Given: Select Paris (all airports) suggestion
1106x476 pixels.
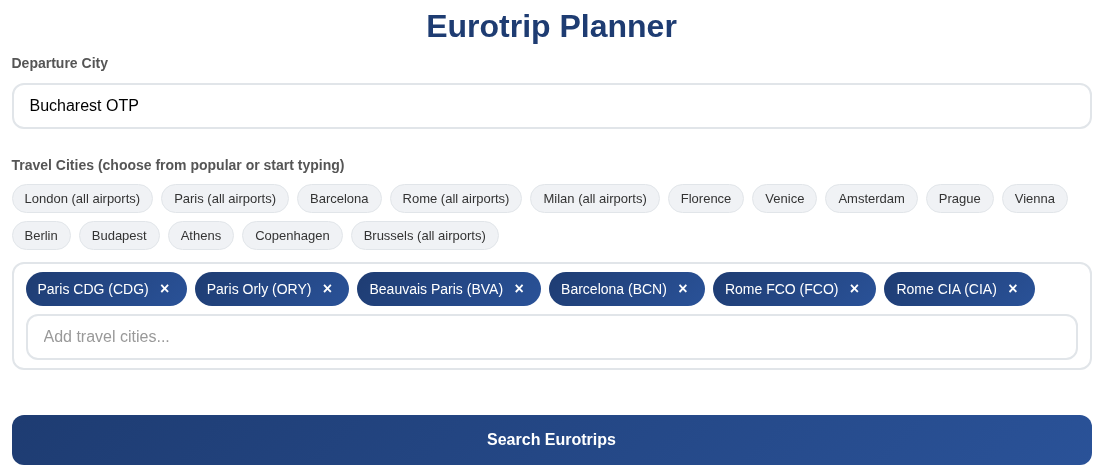Looking at the screenshot, I should coord(225,198).
